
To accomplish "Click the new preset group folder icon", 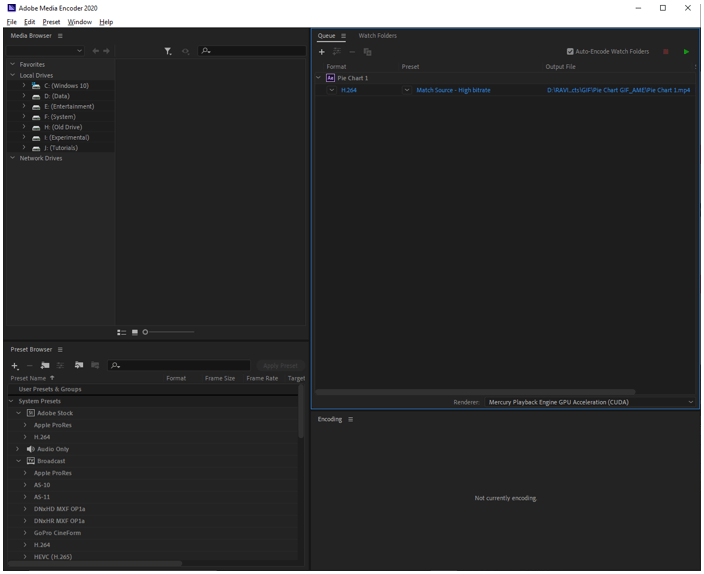I will pos(45,366).
